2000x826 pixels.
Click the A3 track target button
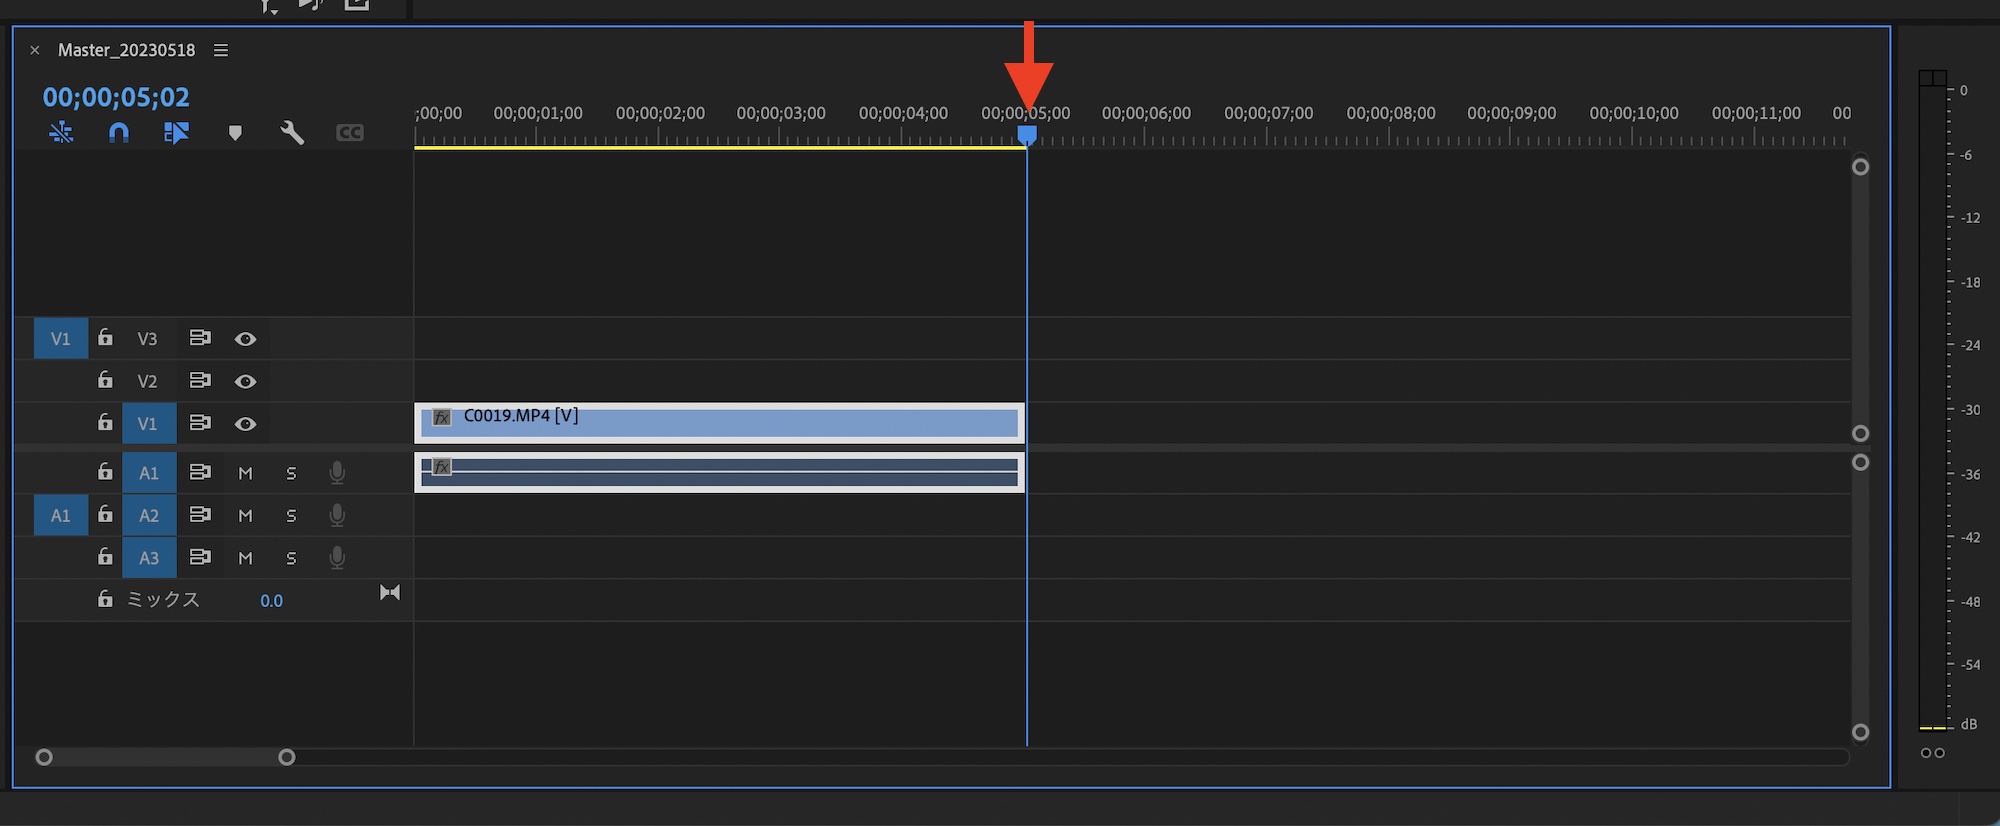coord(149,558)
